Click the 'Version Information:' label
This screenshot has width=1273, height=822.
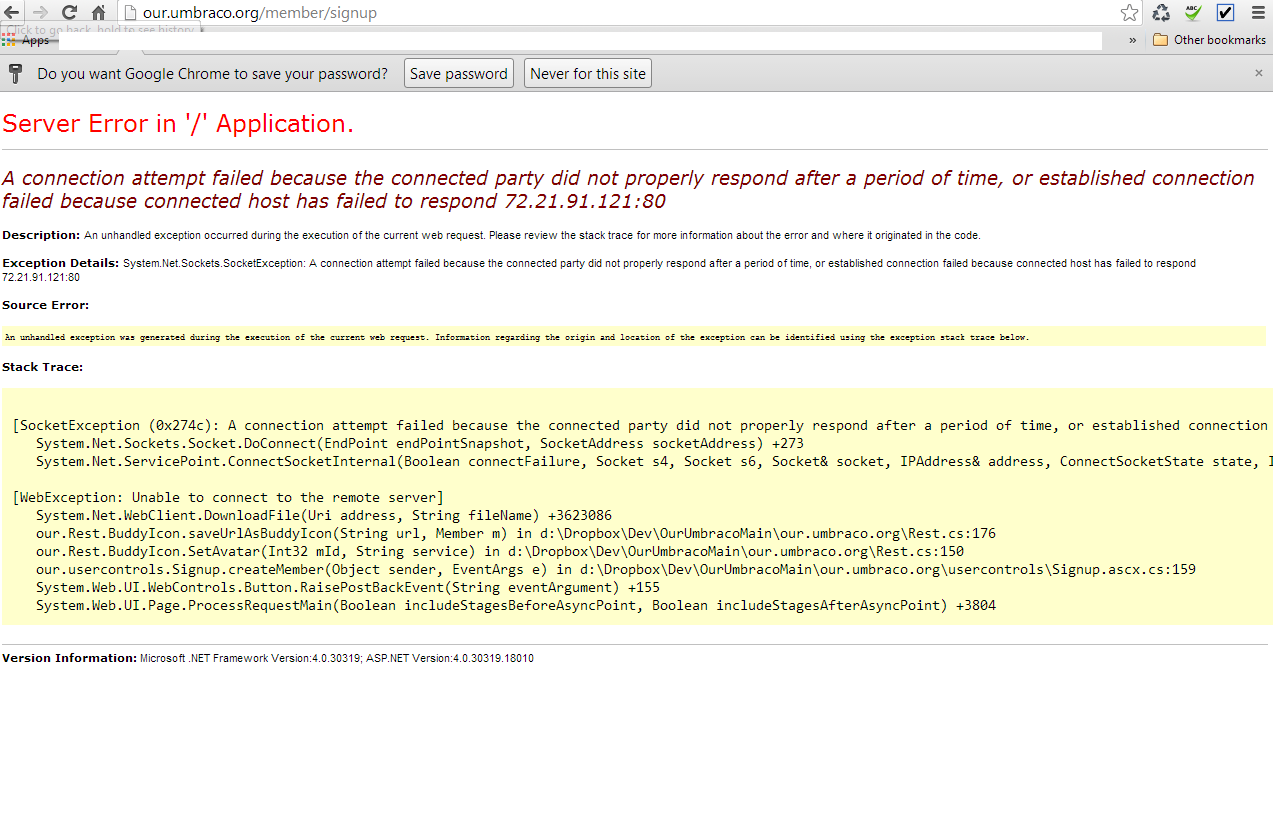[x=69, y=658]
